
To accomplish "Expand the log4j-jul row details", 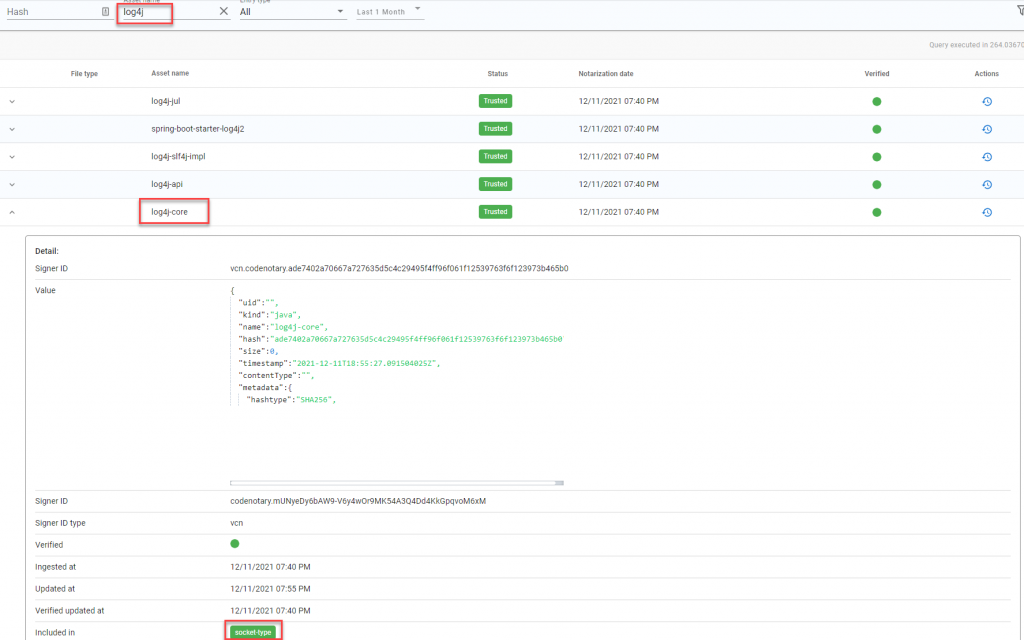I will (12, 101).
